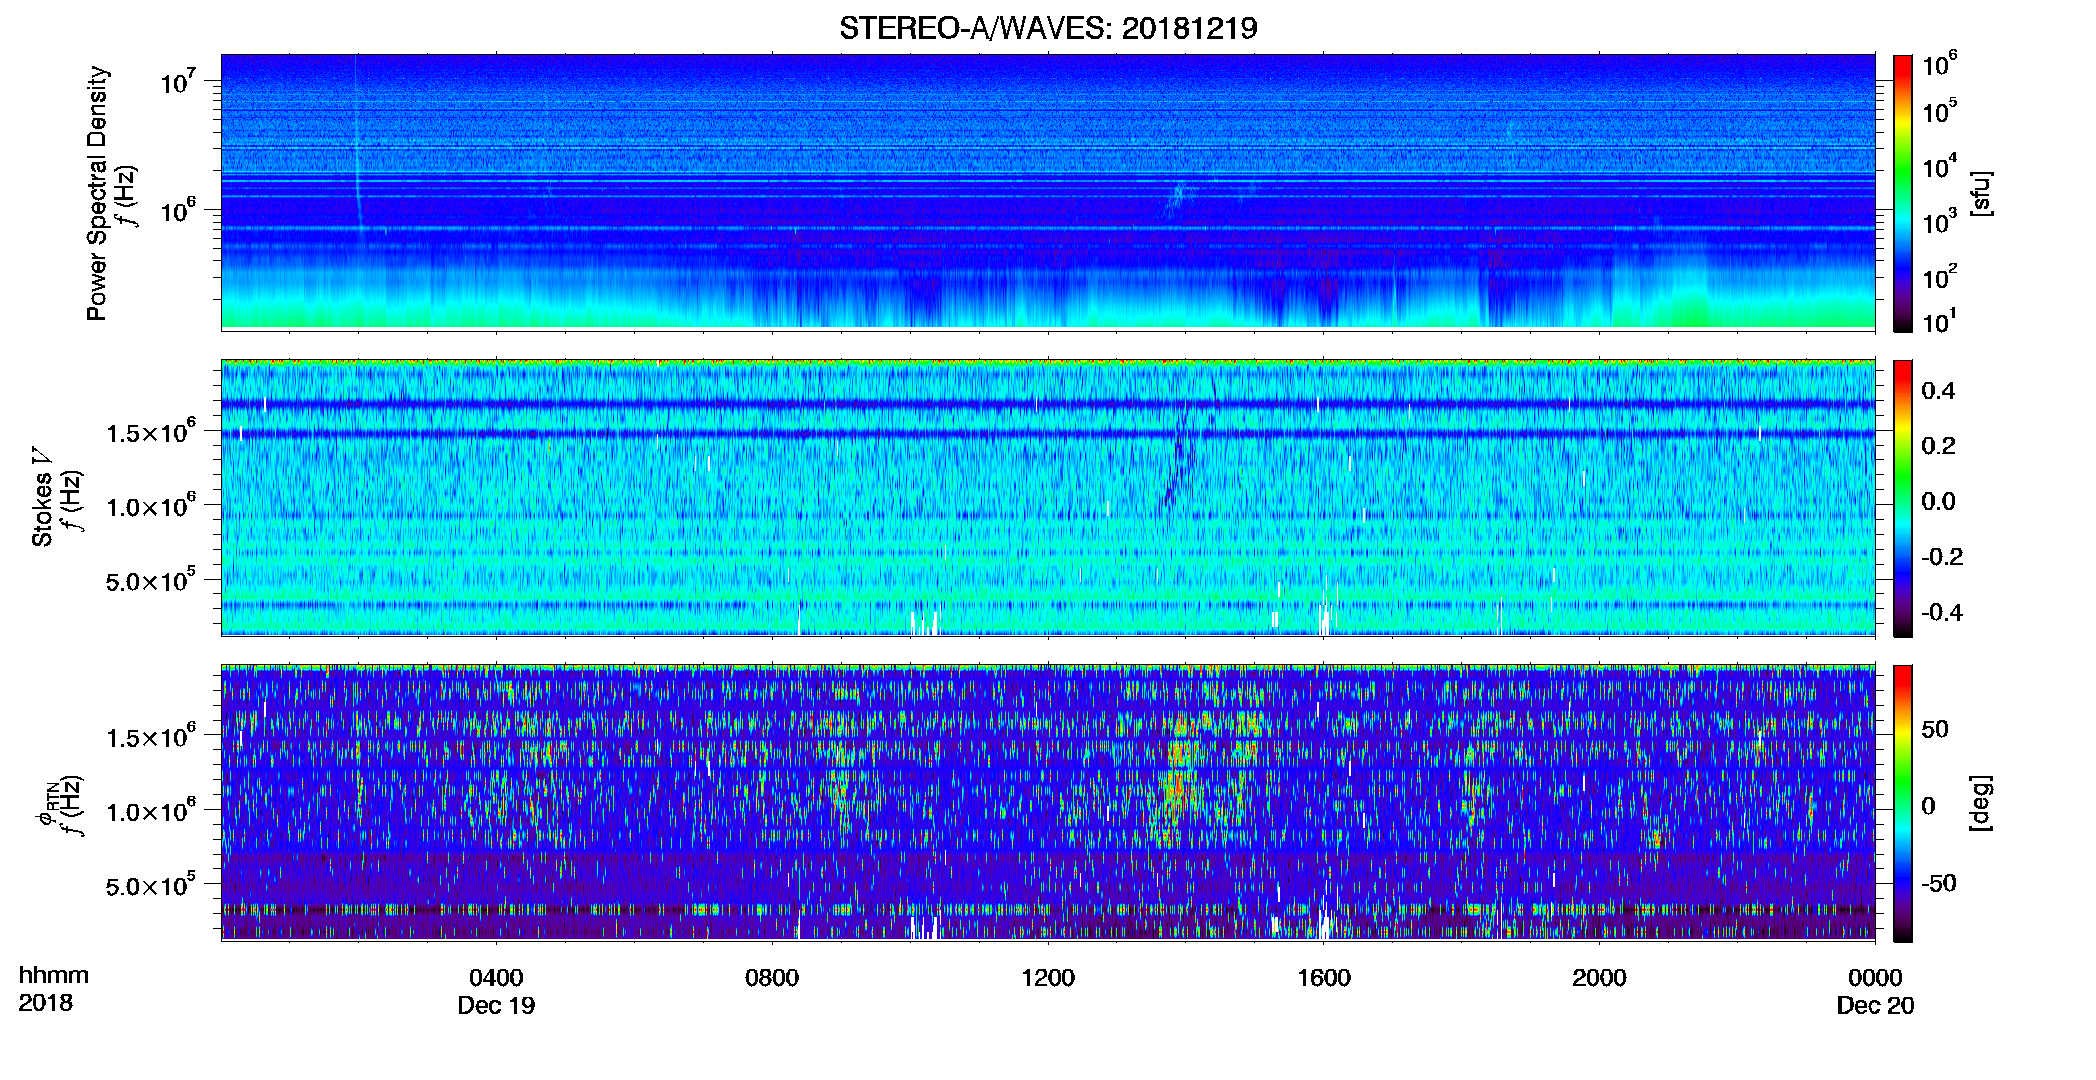Click the -50 value on degree color bar

pyautogui.click(x=1939, y=883)
